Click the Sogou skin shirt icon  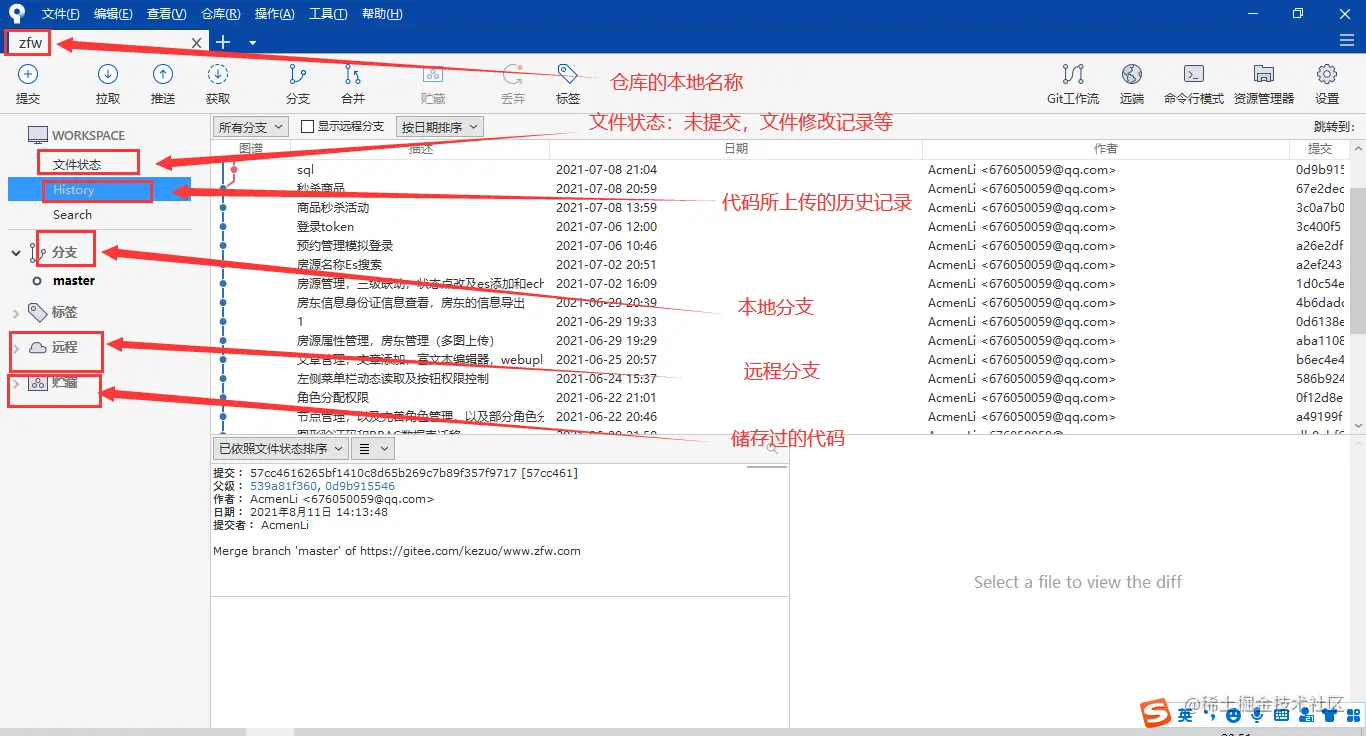click(x=1331, y=715)
